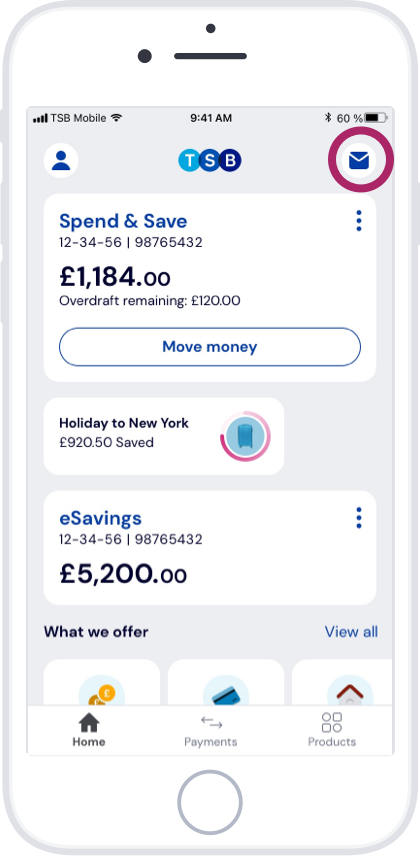
Task: Open the house mortgage offer icon
Action: 350,690
